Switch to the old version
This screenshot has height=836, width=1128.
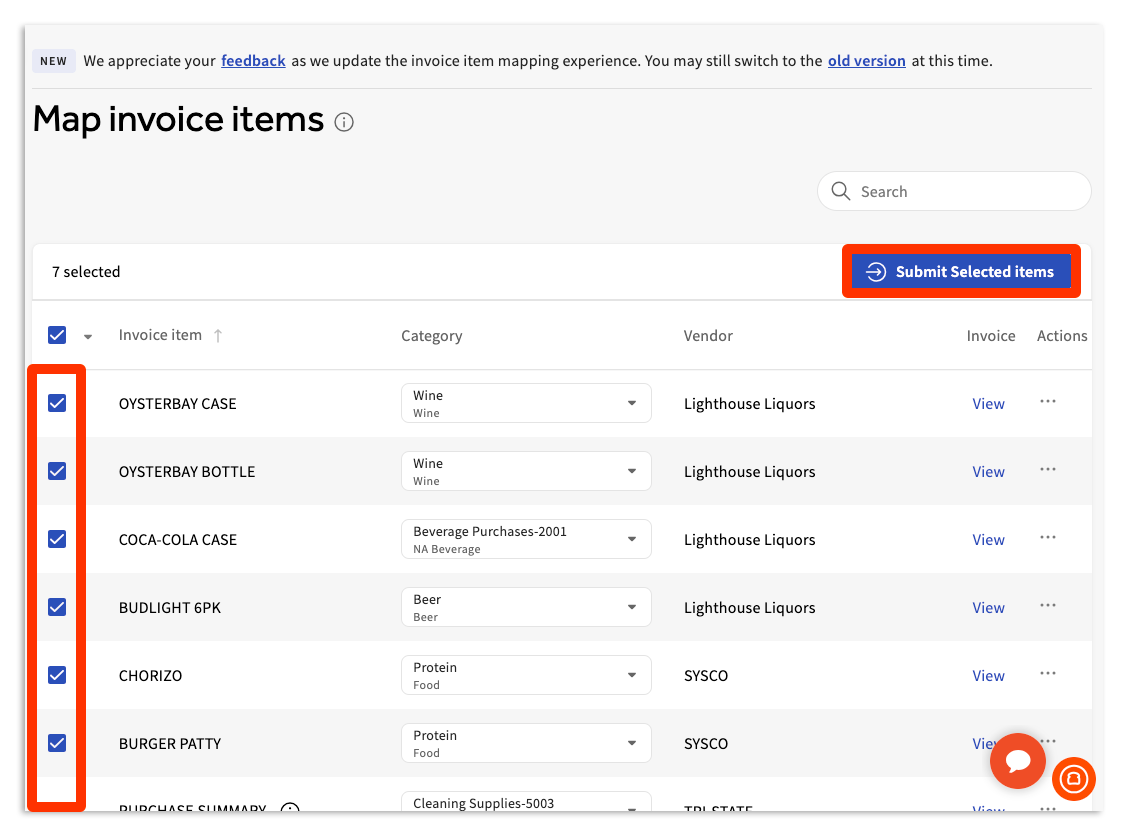[x=866, y=60]
